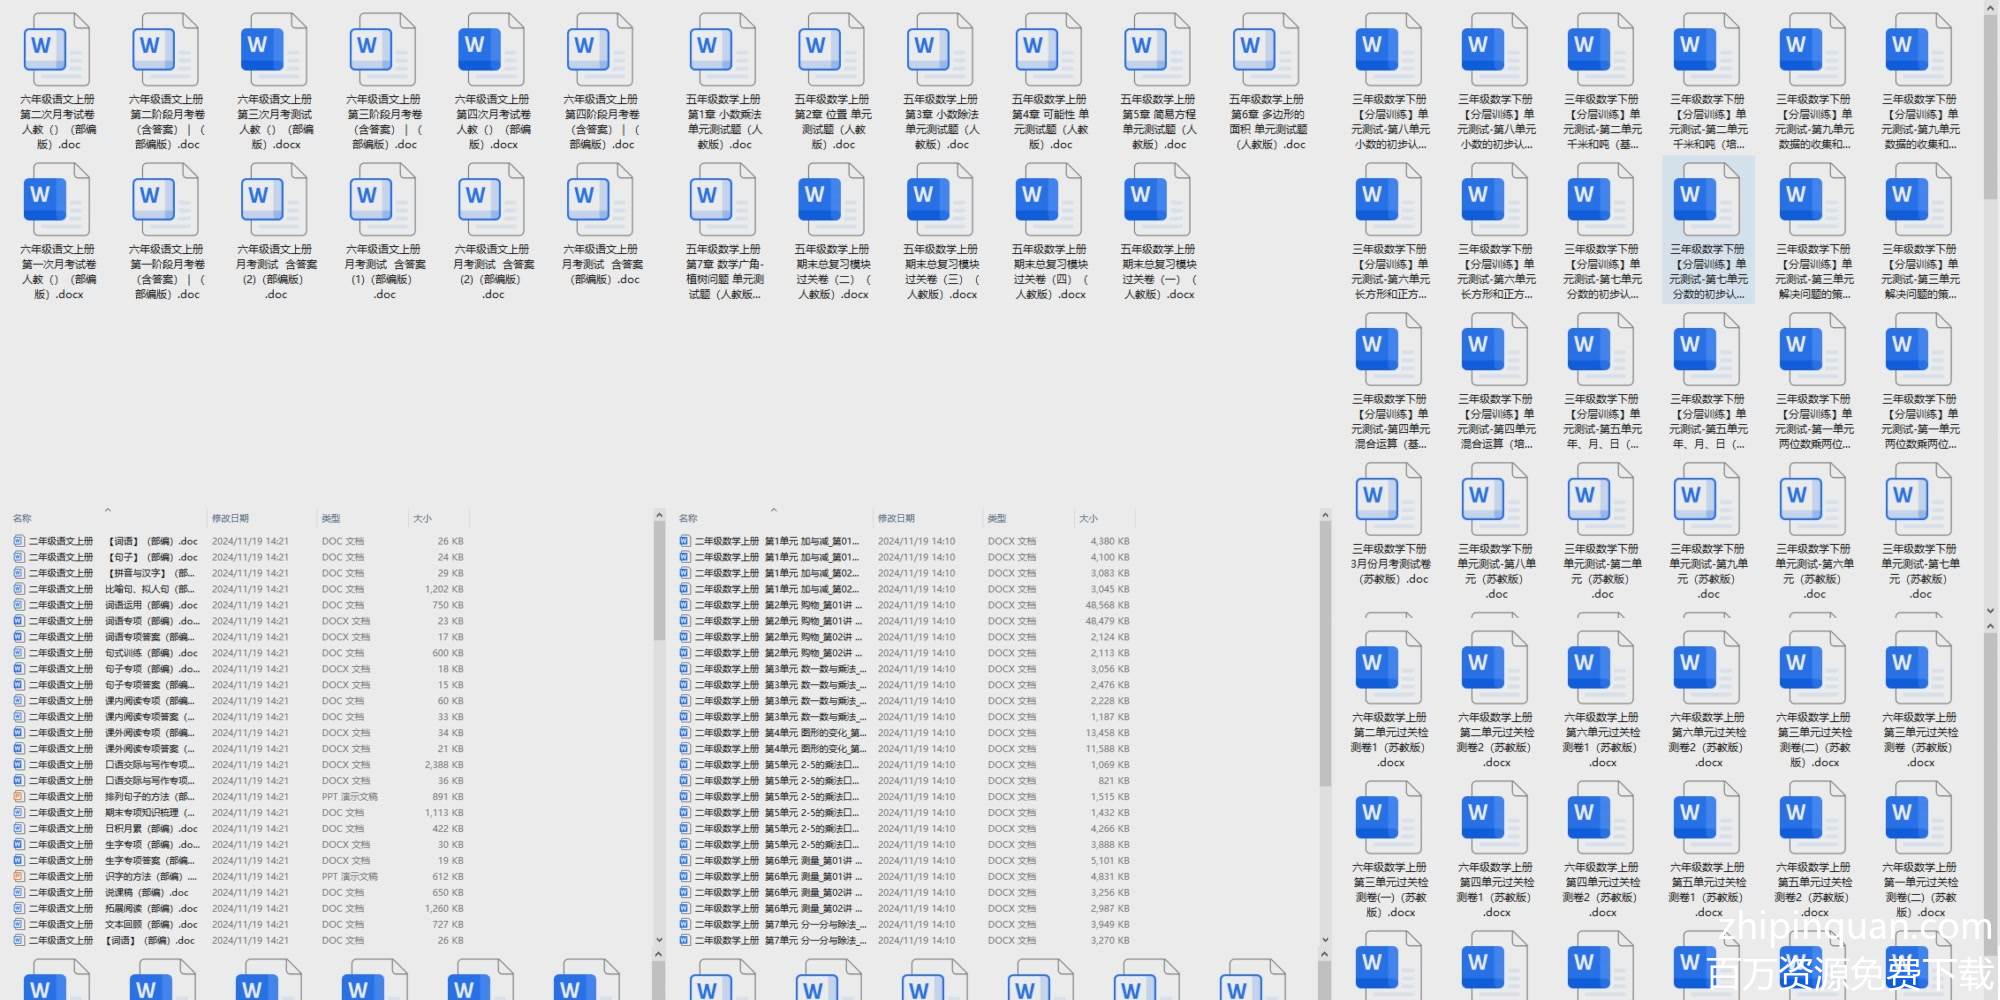
Task: Sort 二年级数学 list by 类型 column
Action: coord(997,518)
